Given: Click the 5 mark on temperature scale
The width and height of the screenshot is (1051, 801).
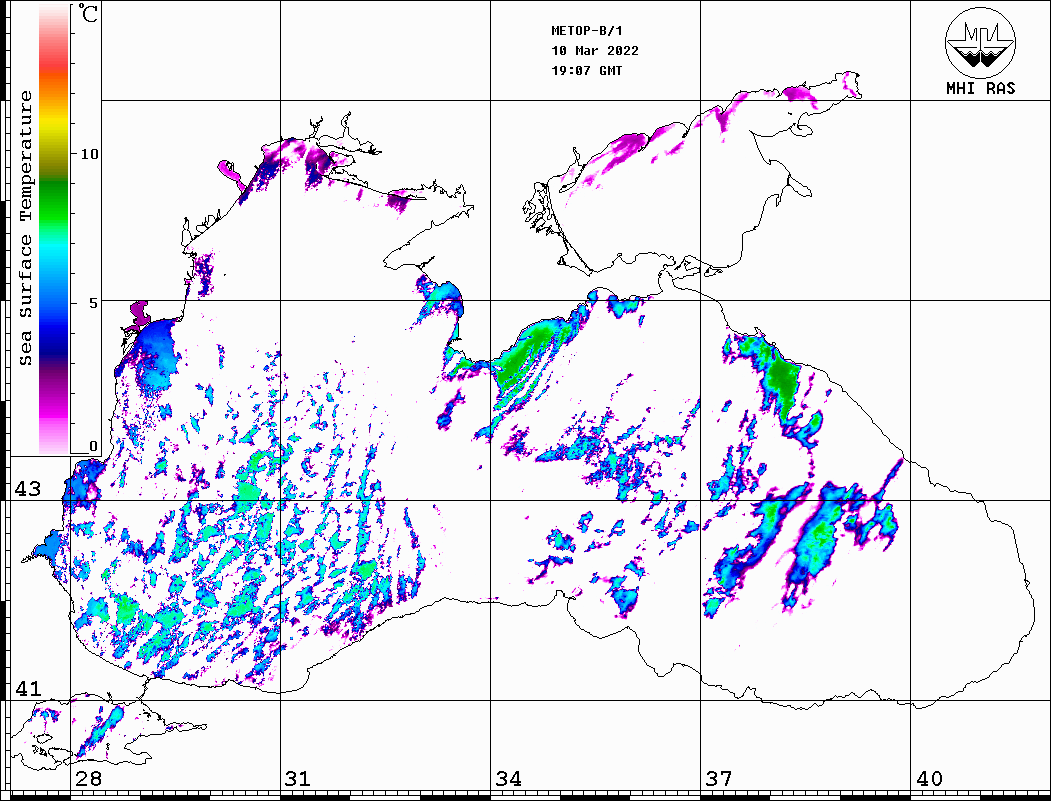Looking at the screenshot, I should pyautogui.click(x=93, y=302).
